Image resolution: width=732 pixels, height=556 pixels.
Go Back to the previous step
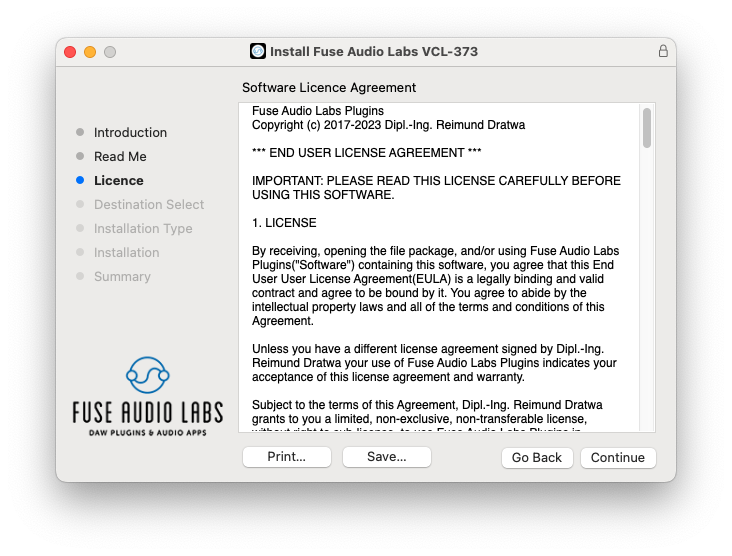pos(537,457)
